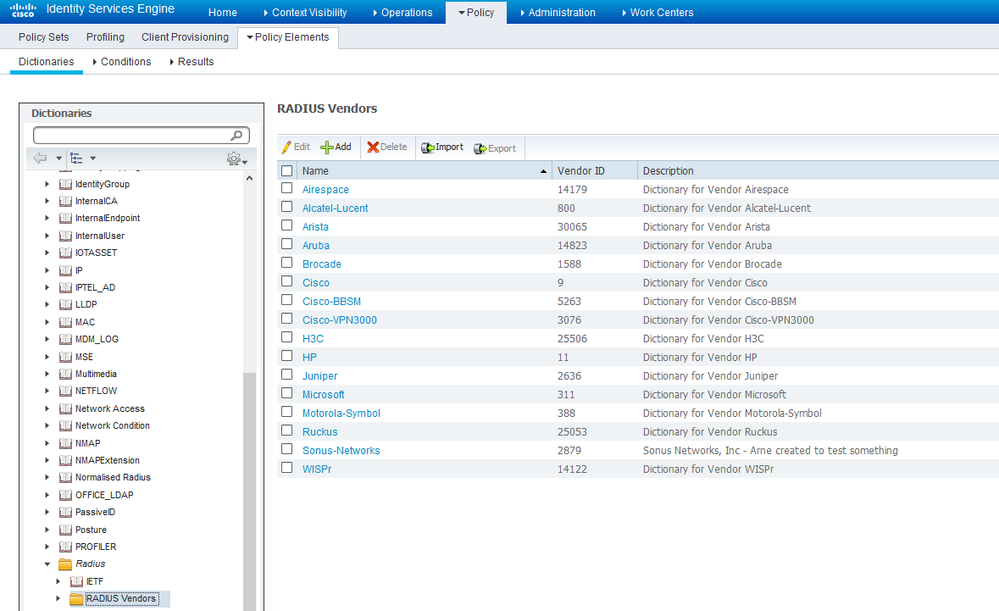Click the back arrow in Dictionaries toolbar
Viewport: 999px width, 611px height.
coord(40,158)
